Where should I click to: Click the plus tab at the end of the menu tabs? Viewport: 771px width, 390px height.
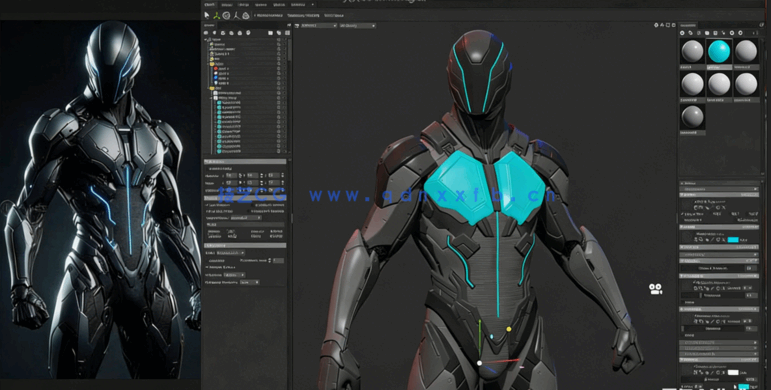(x=313, y=4)
